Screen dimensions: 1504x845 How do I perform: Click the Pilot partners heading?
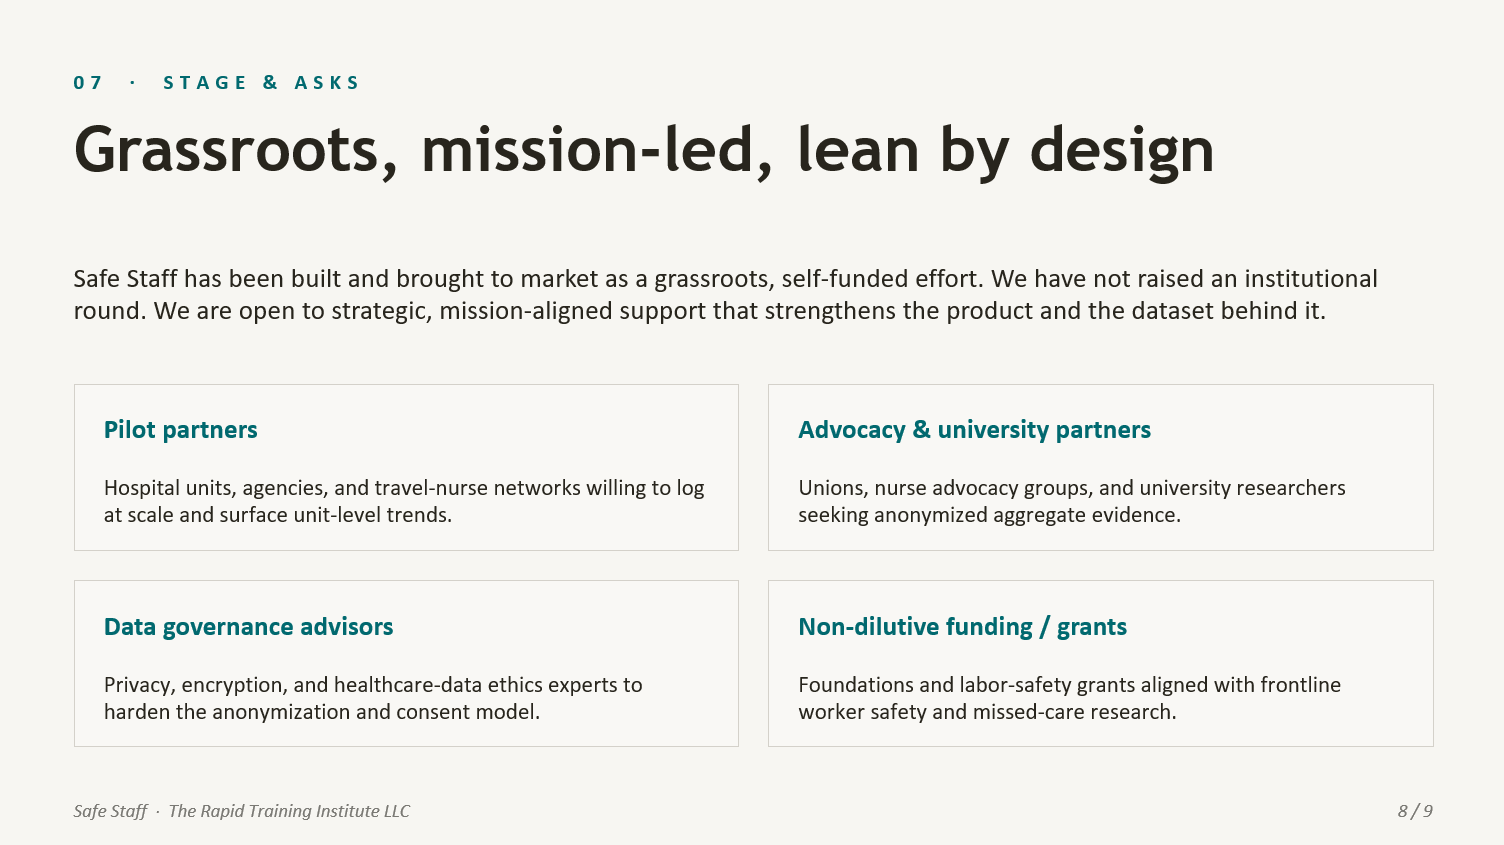(181, 430)
